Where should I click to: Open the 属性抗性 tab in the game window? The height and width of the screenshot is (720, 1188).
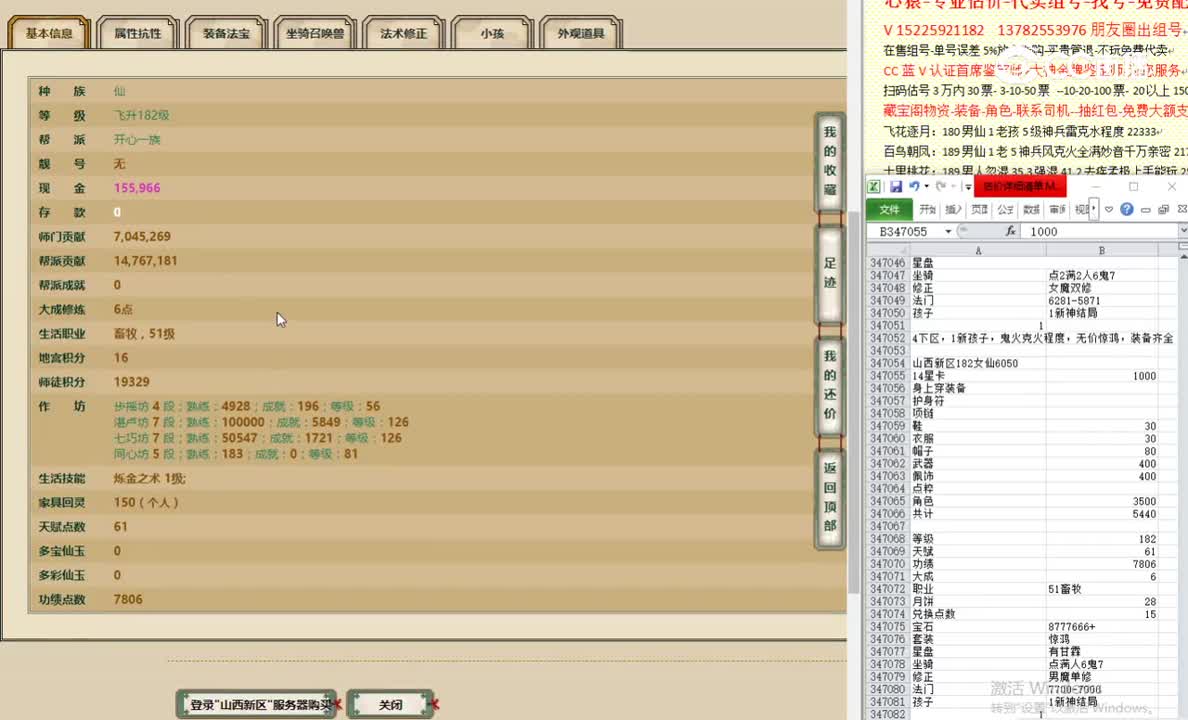[x=137, y=31]
